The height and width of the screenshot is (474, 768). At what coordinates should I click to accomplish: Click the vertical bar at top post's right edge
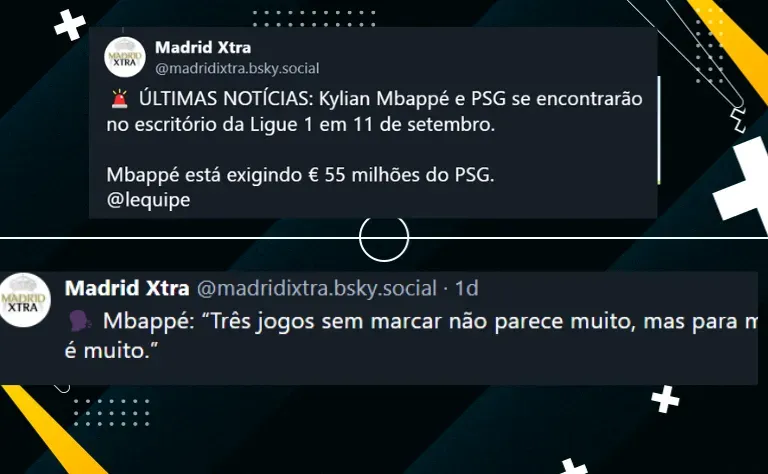click(x=659, y=130)
